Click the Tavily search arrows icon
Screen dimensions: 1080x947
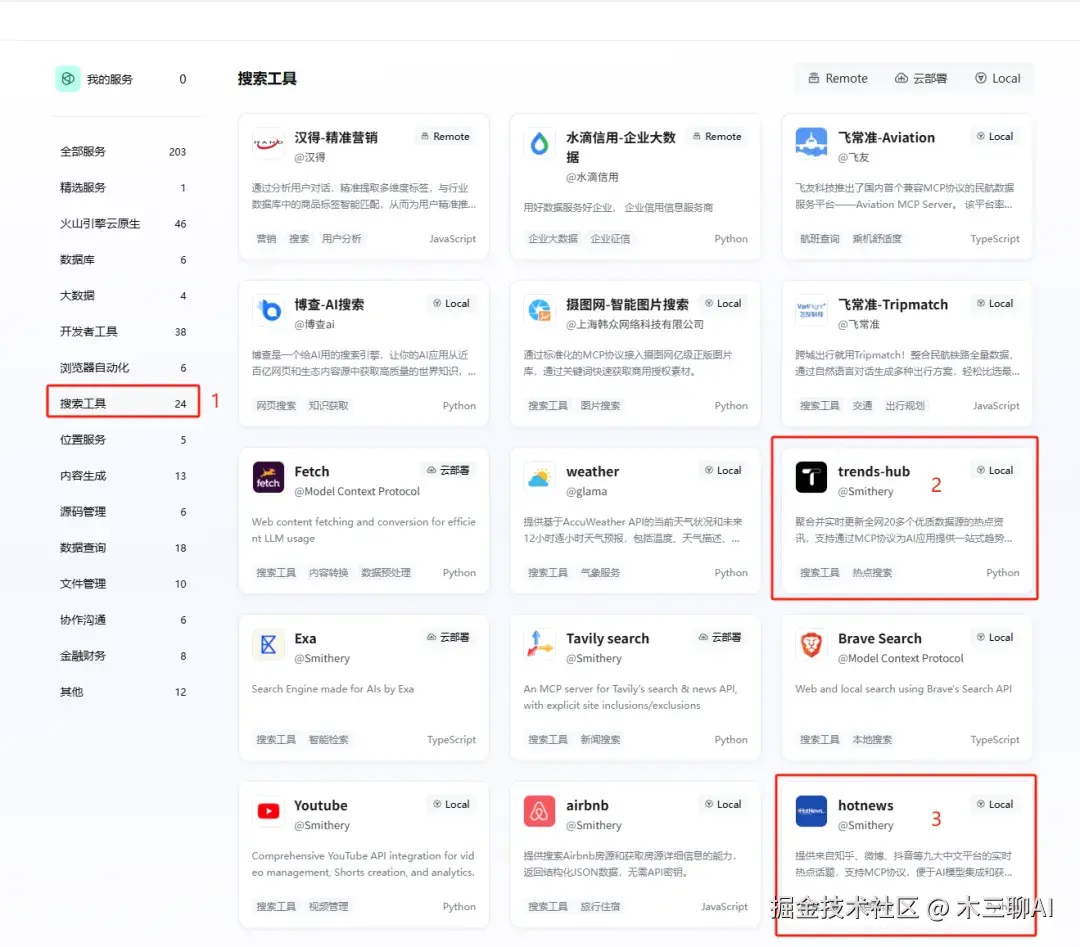tap(539, 645)
